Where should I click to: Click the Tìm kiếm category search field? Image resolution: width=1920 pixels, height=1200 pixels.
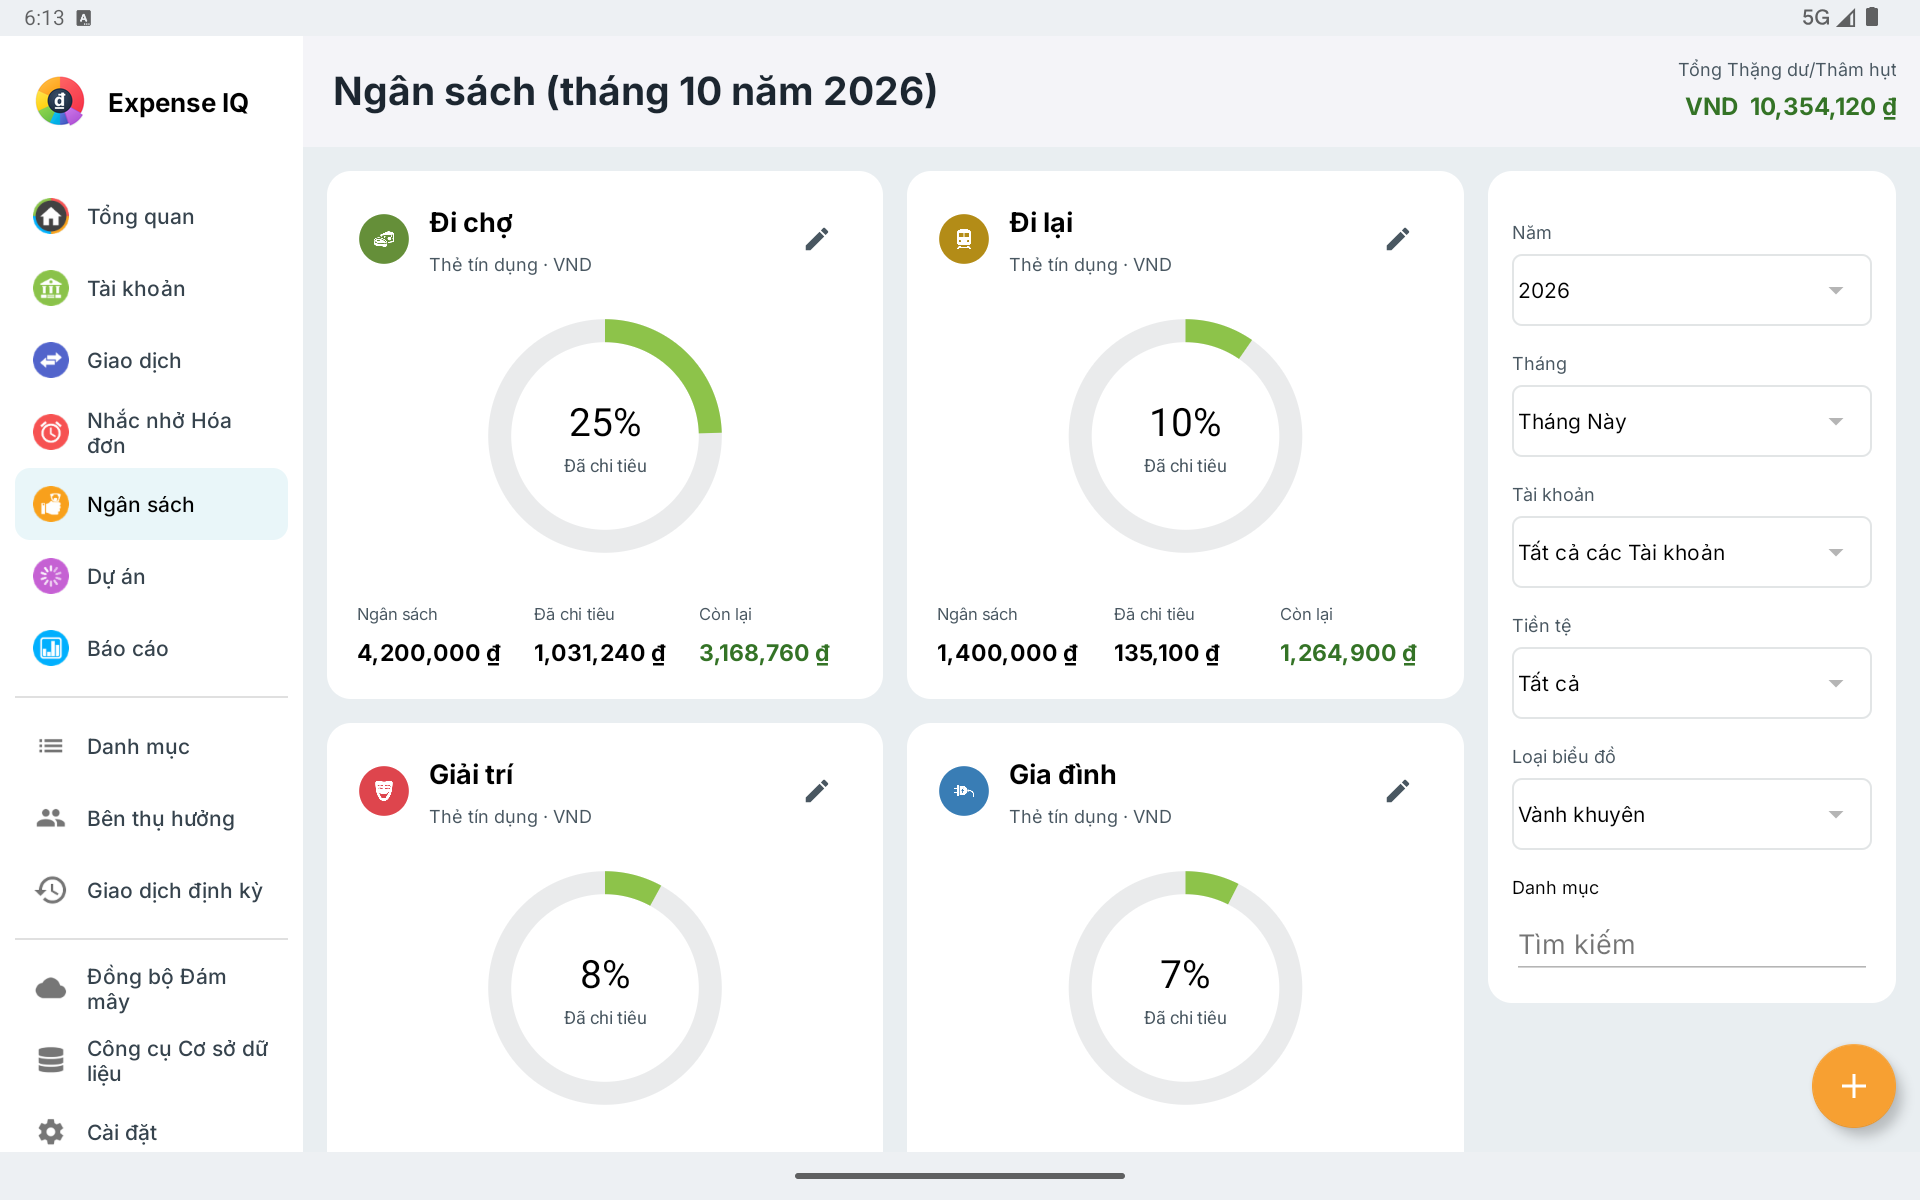click(1691, 944)
